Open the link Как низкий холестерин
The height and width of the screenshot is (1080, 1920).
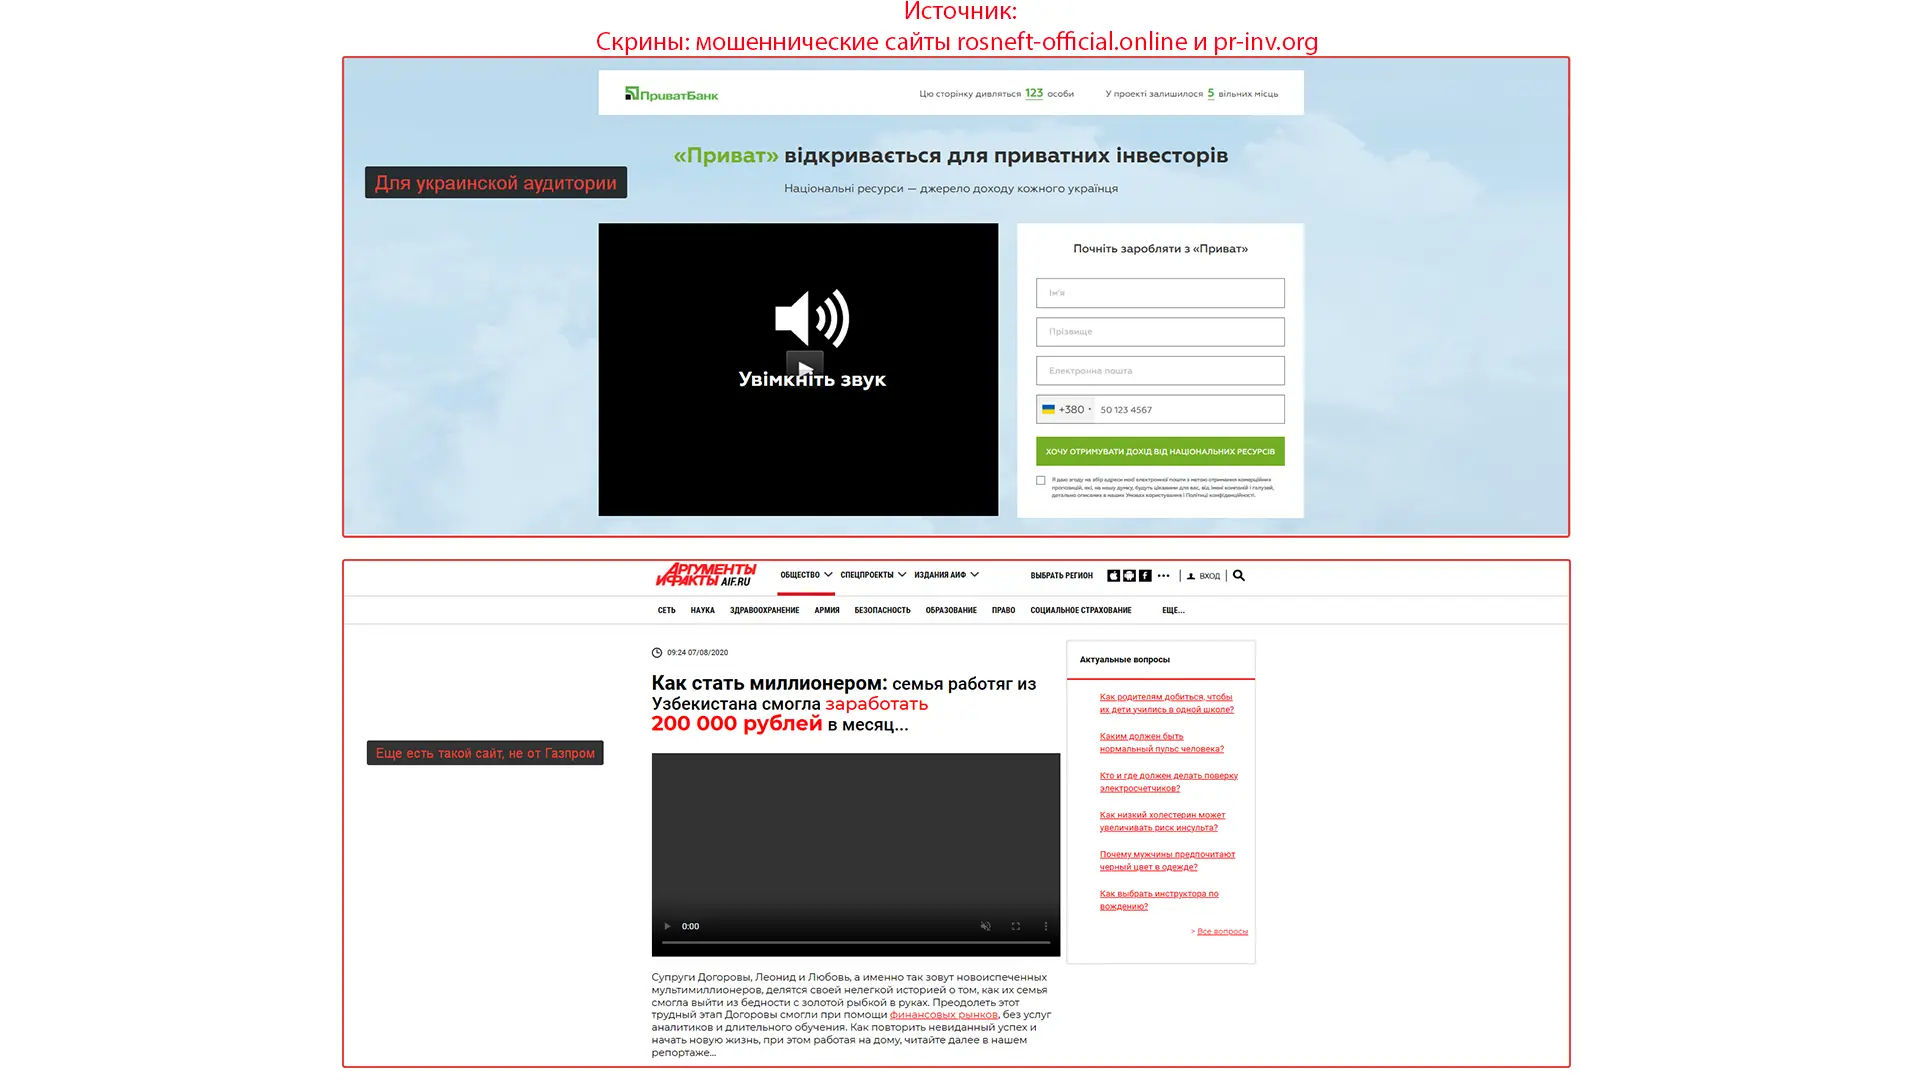click(1162, 821)
